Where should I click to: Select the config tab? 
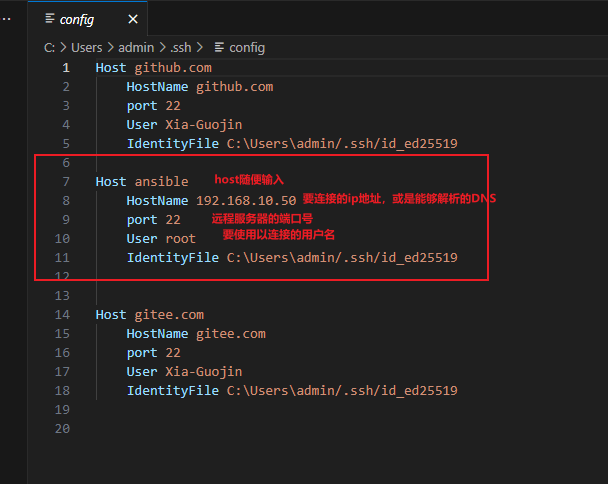click(x=88, y=19)
